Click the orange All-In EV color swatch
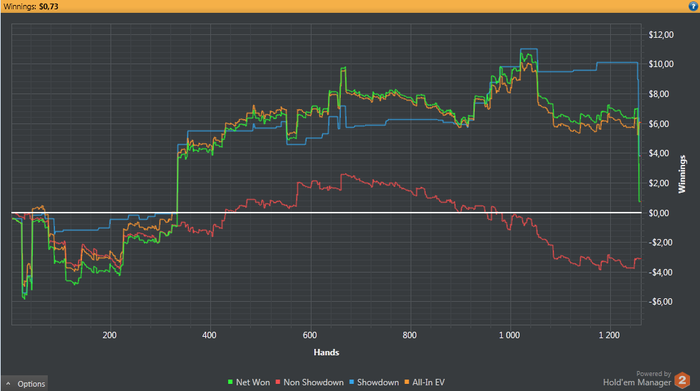The height and width of the screenshot is (391, 700). 407,382
